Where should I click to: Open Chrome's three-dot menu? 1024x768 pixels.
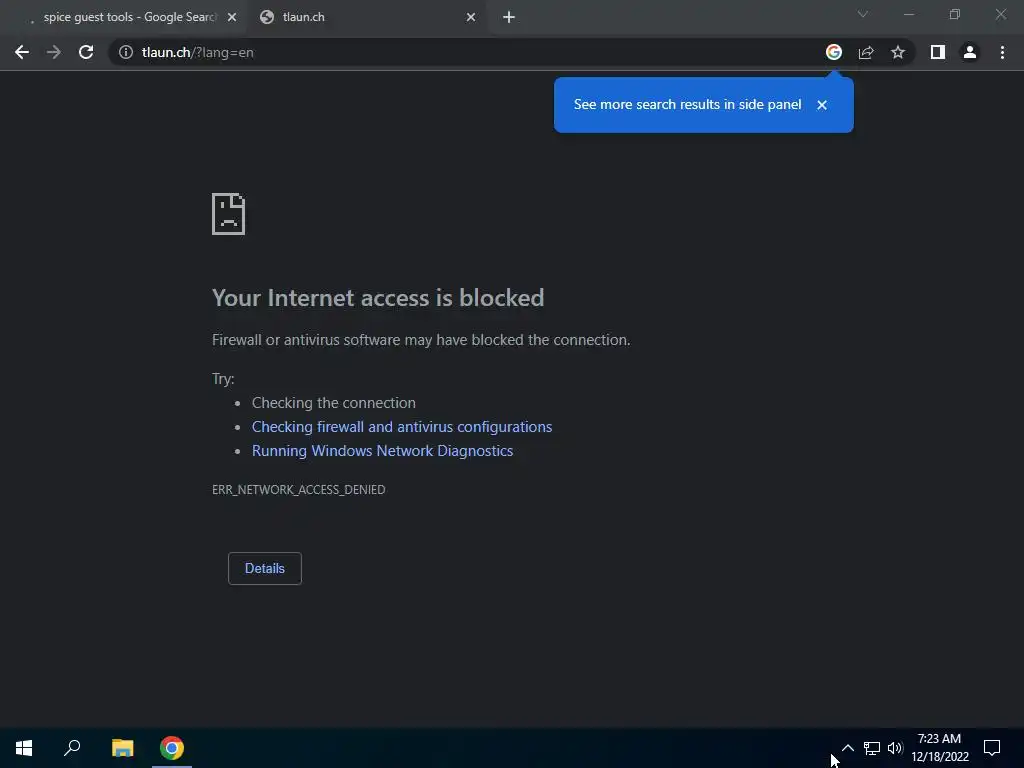click(1002, 52)
